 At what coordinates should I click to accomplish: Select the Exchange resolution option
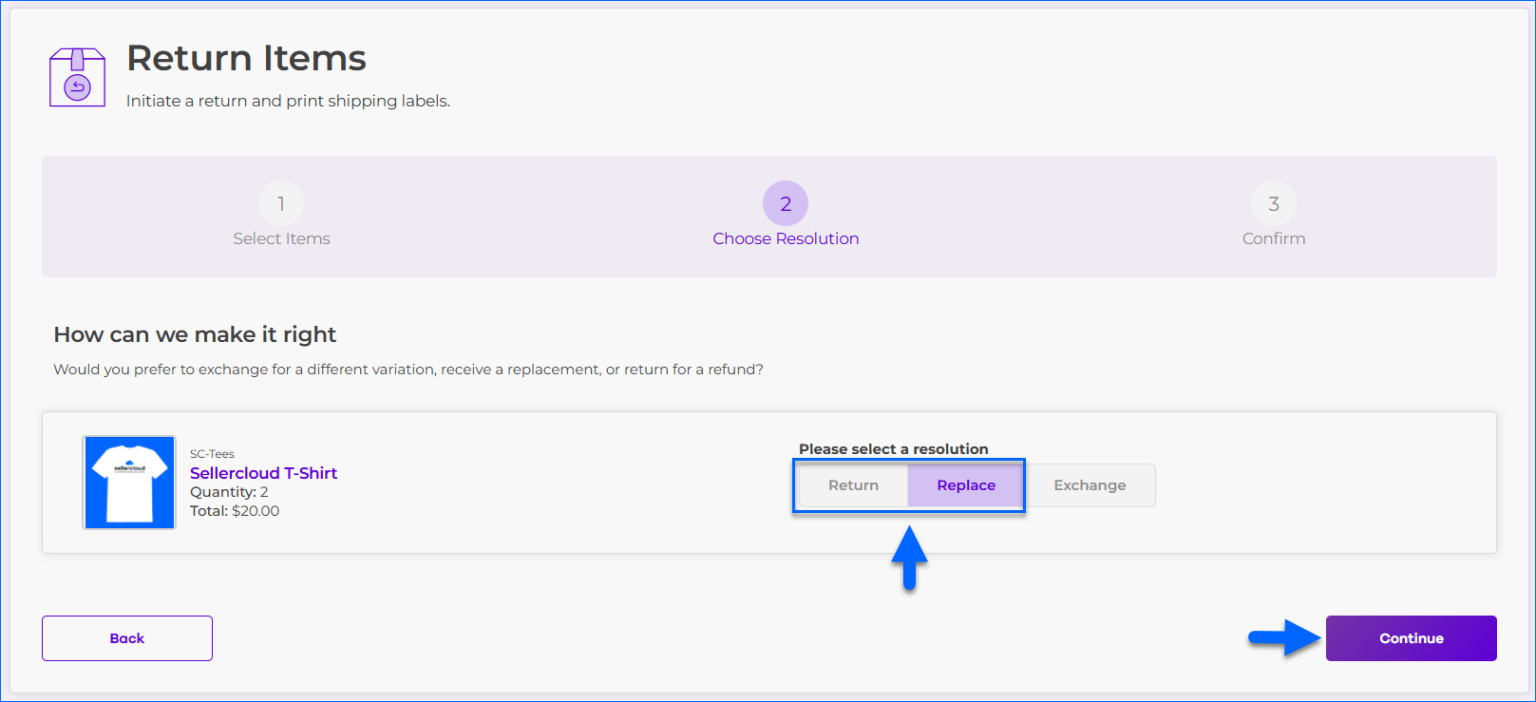(x=1090, y=485)
